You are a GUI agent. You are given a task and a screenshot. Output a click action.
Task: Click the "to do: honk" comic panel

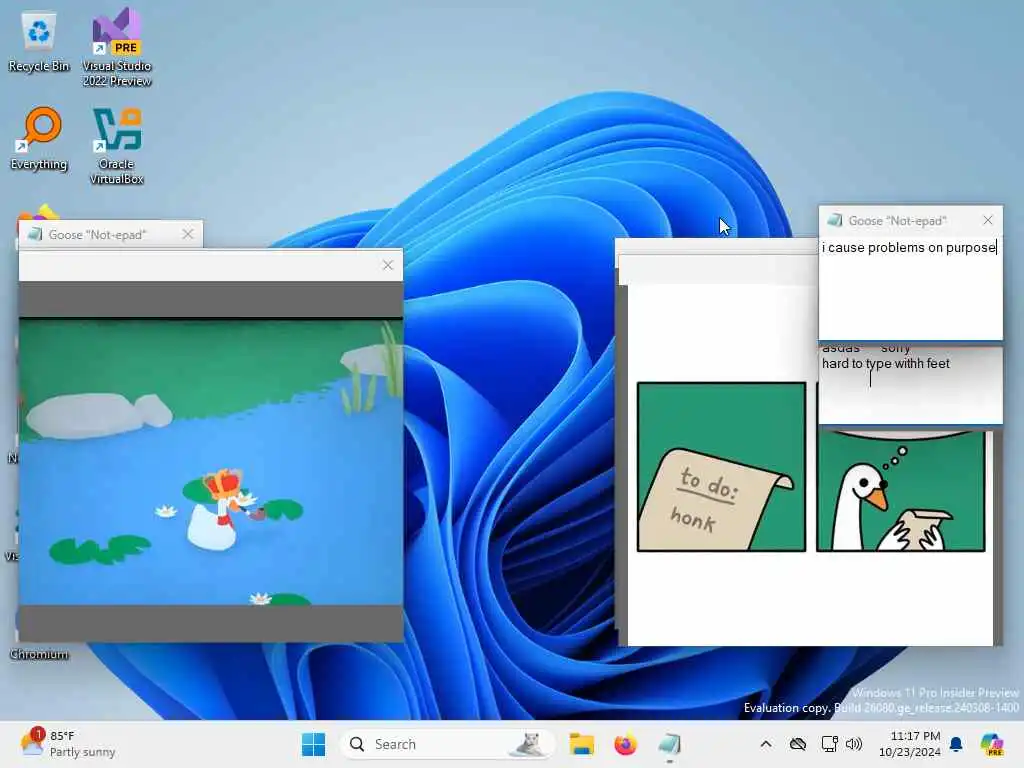[x=721, y=467]
